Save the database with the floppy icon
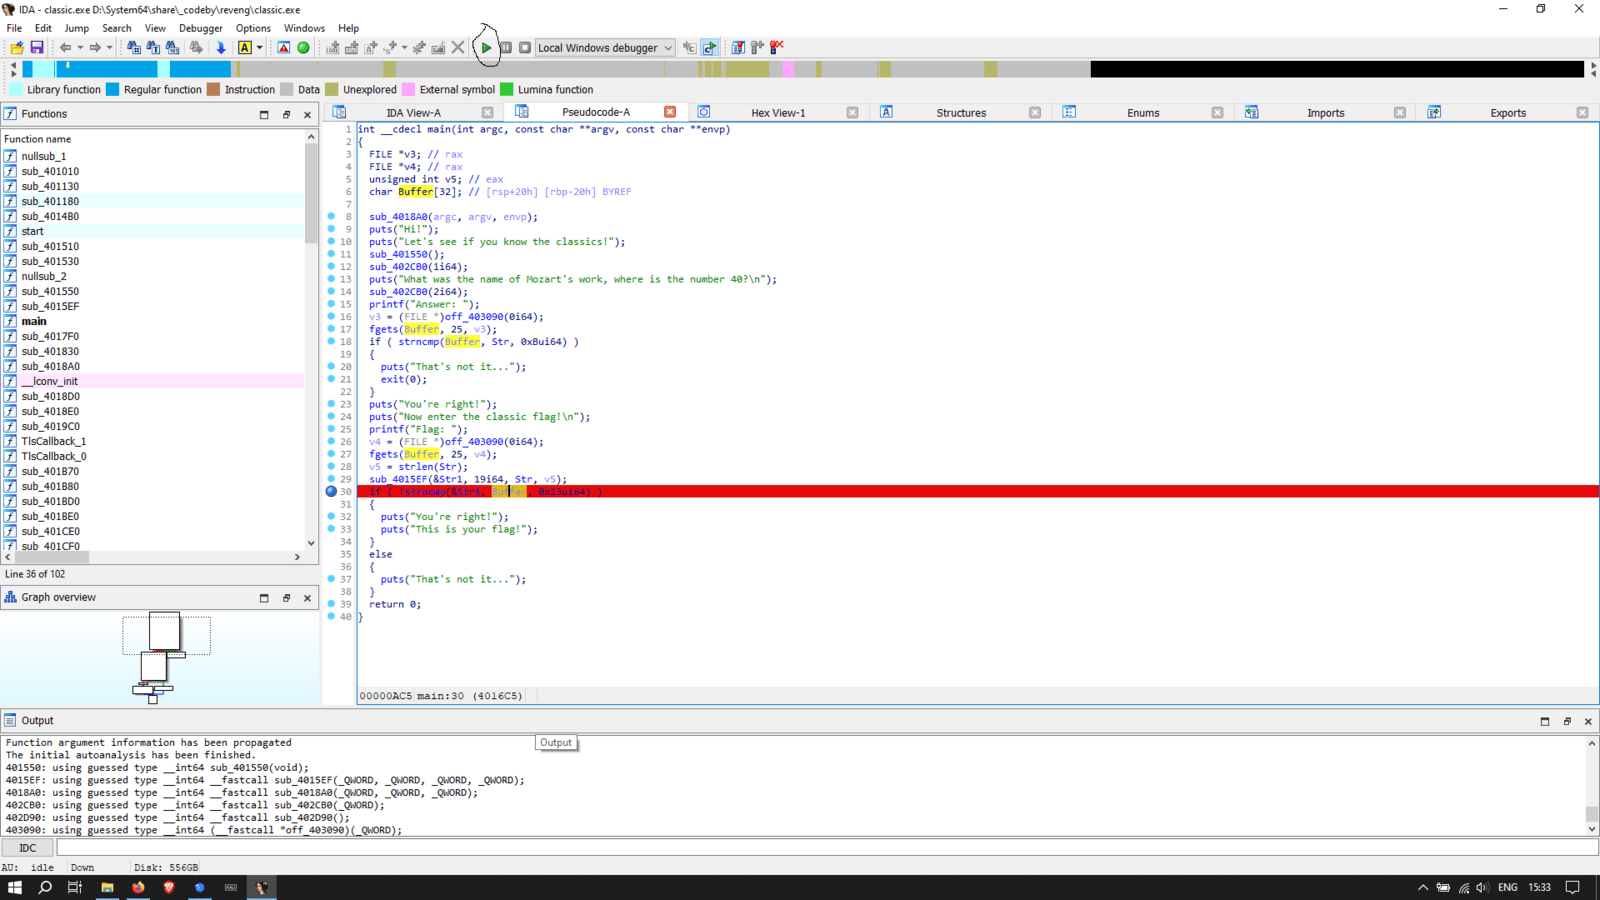 click(37, 48)
